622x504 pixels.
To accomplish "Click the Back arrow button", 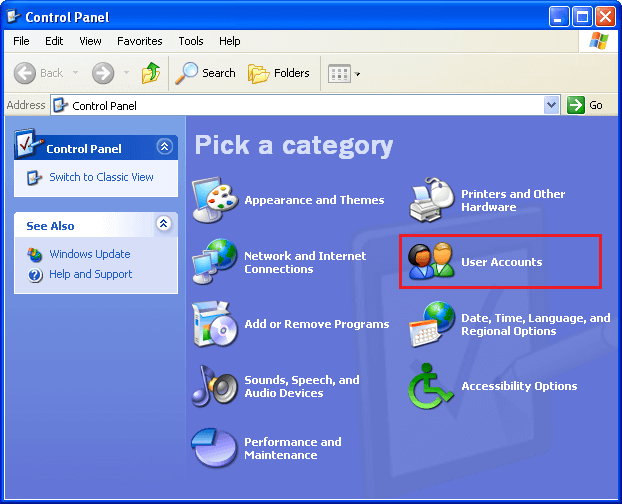I will click(x=25, y=73).
